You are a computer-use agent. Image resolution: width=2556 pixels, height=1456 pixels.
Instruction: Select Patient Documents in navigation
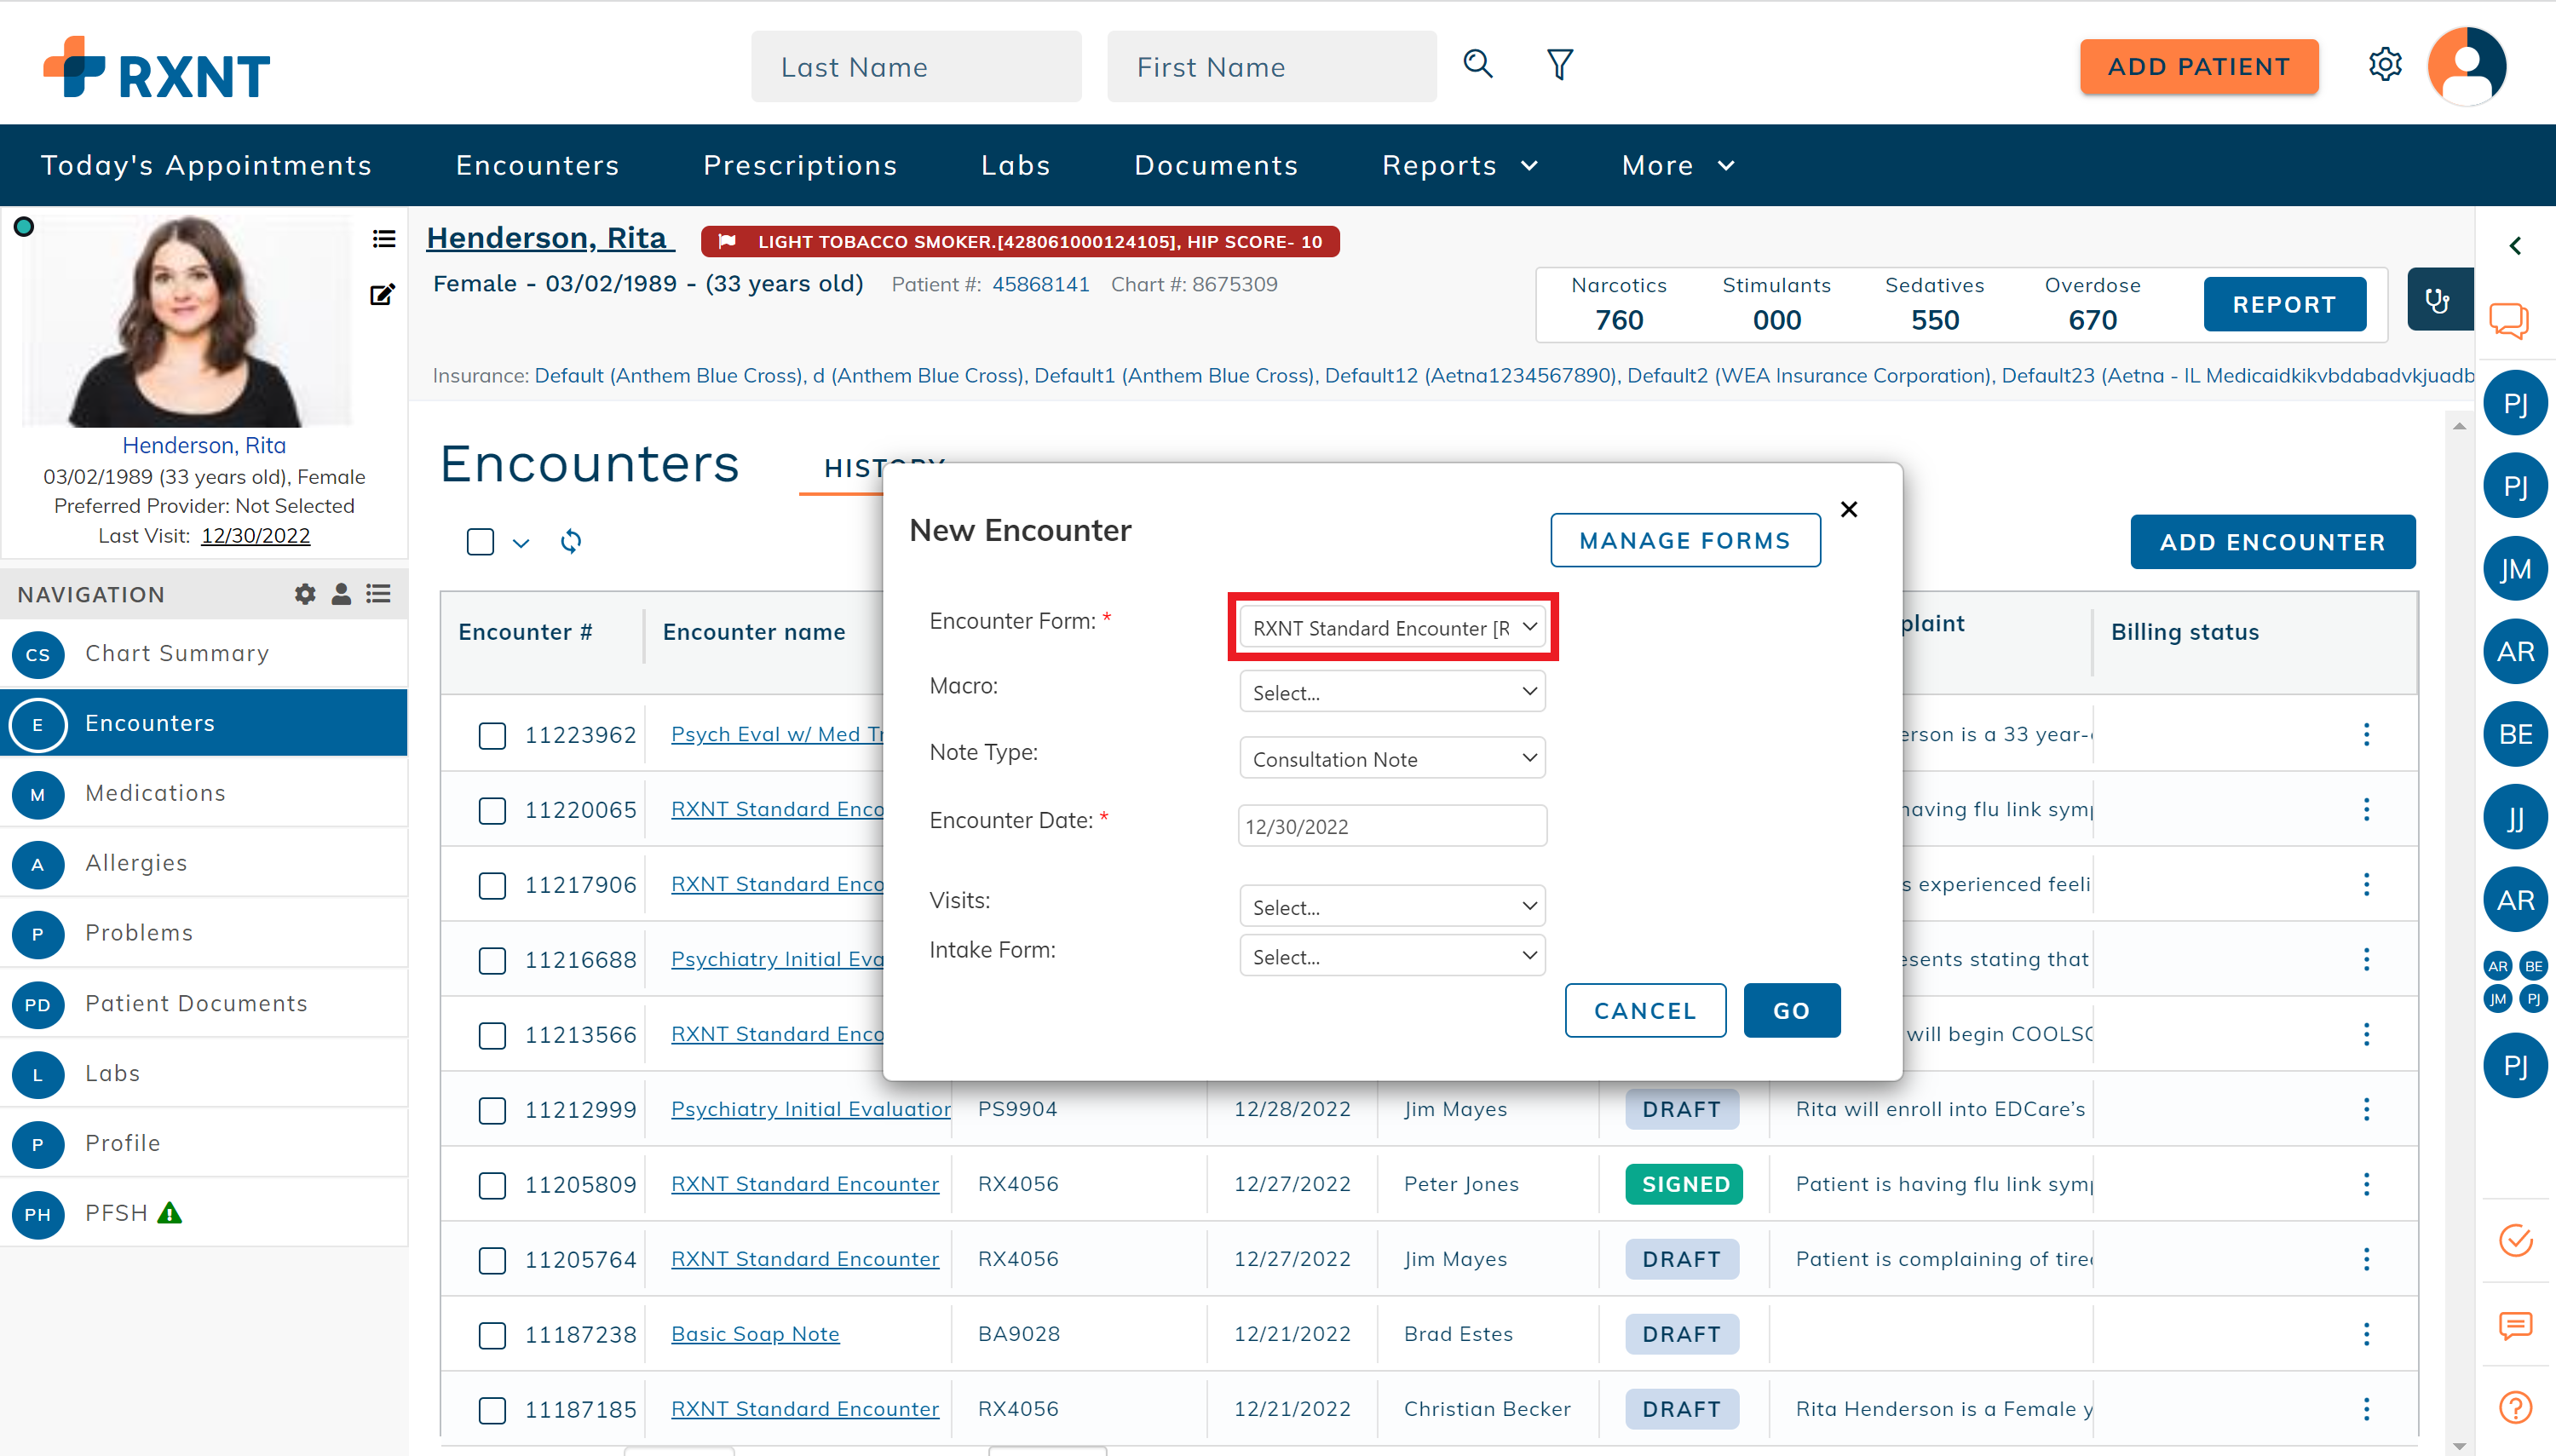(204, 1003)
